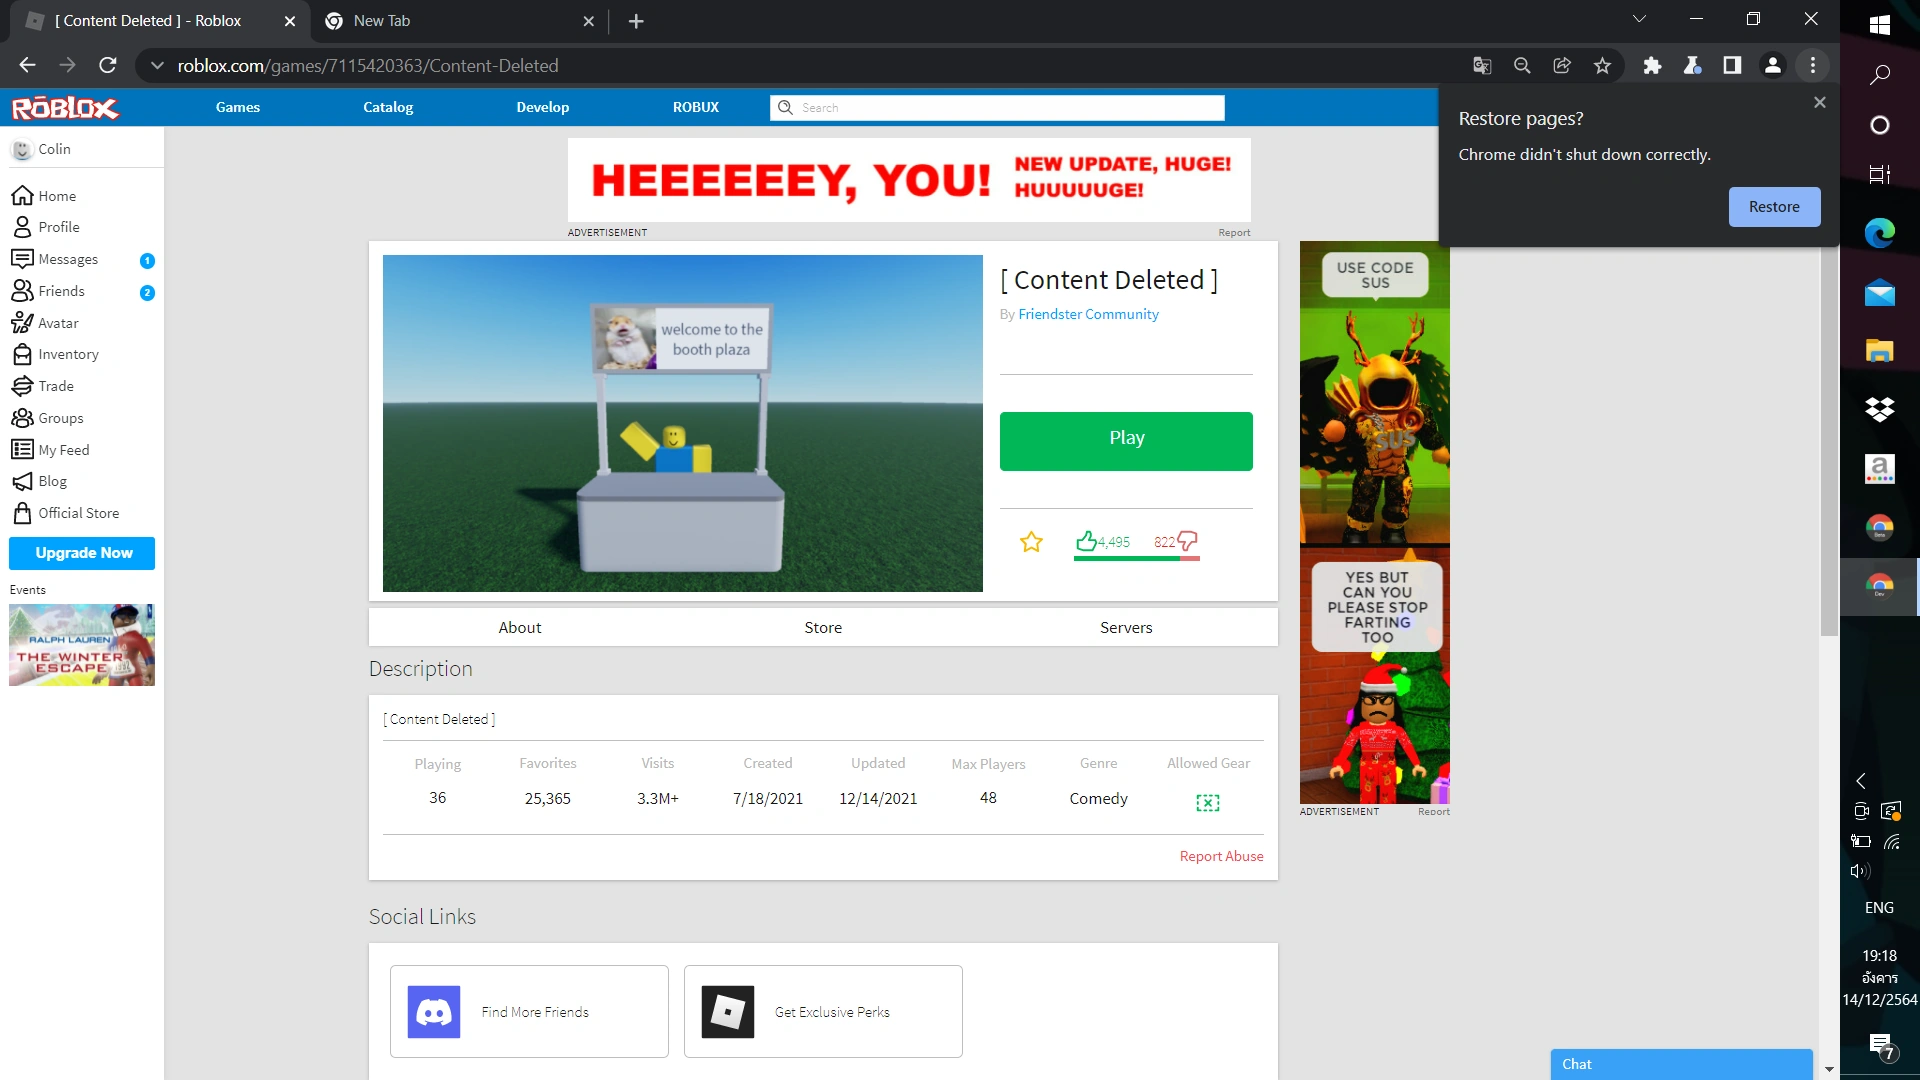Screen dimensions: 1920x1080
Task: Click the Restore button in Chrome popup
Action: tap(1773, 207)
